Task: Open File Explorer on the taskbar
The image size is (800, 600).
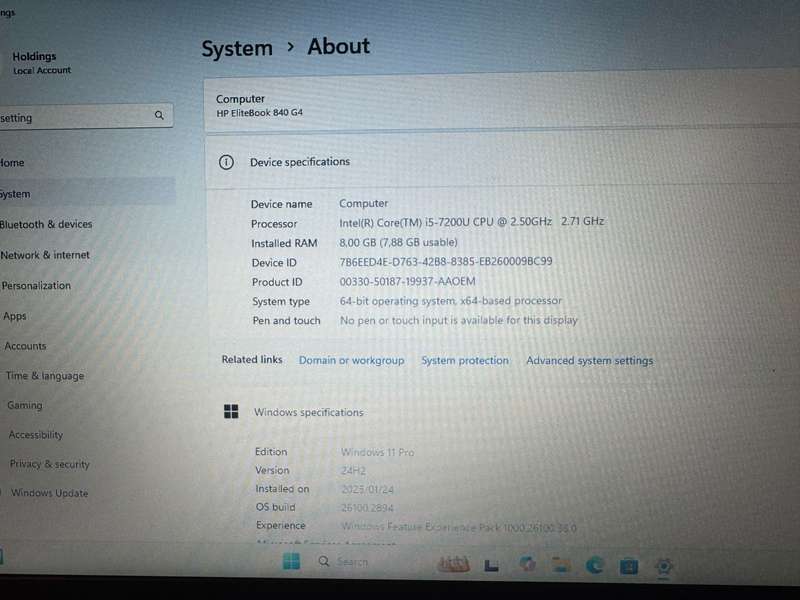Action: tap(561, 565)
